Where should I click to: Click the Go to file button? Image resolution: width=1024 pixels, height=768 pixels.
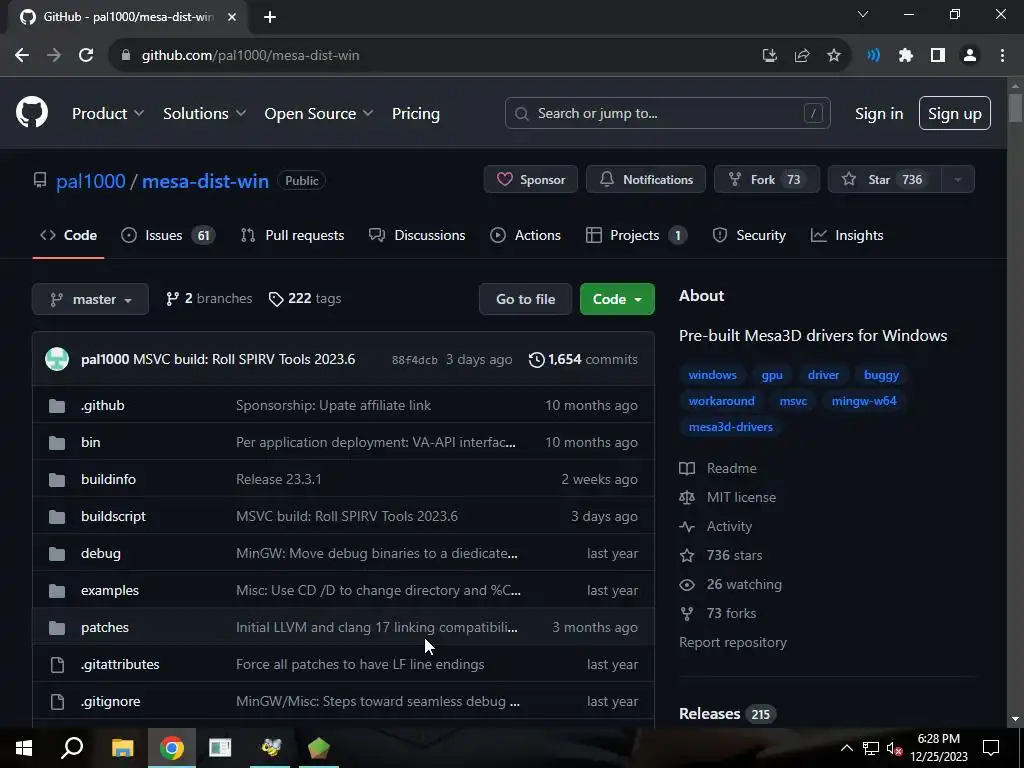click(526, 299)
